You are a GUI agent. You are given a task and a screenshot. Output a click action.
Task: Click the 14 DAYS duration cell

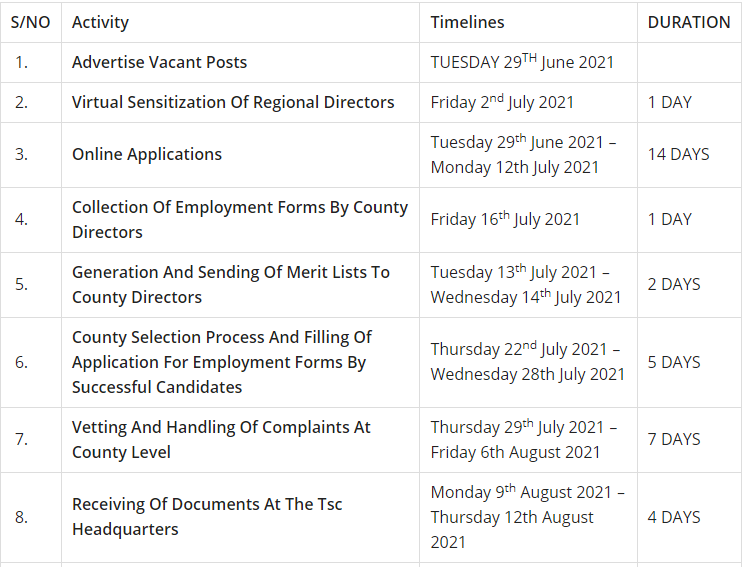pyautogui.click(x=678, y=154)
